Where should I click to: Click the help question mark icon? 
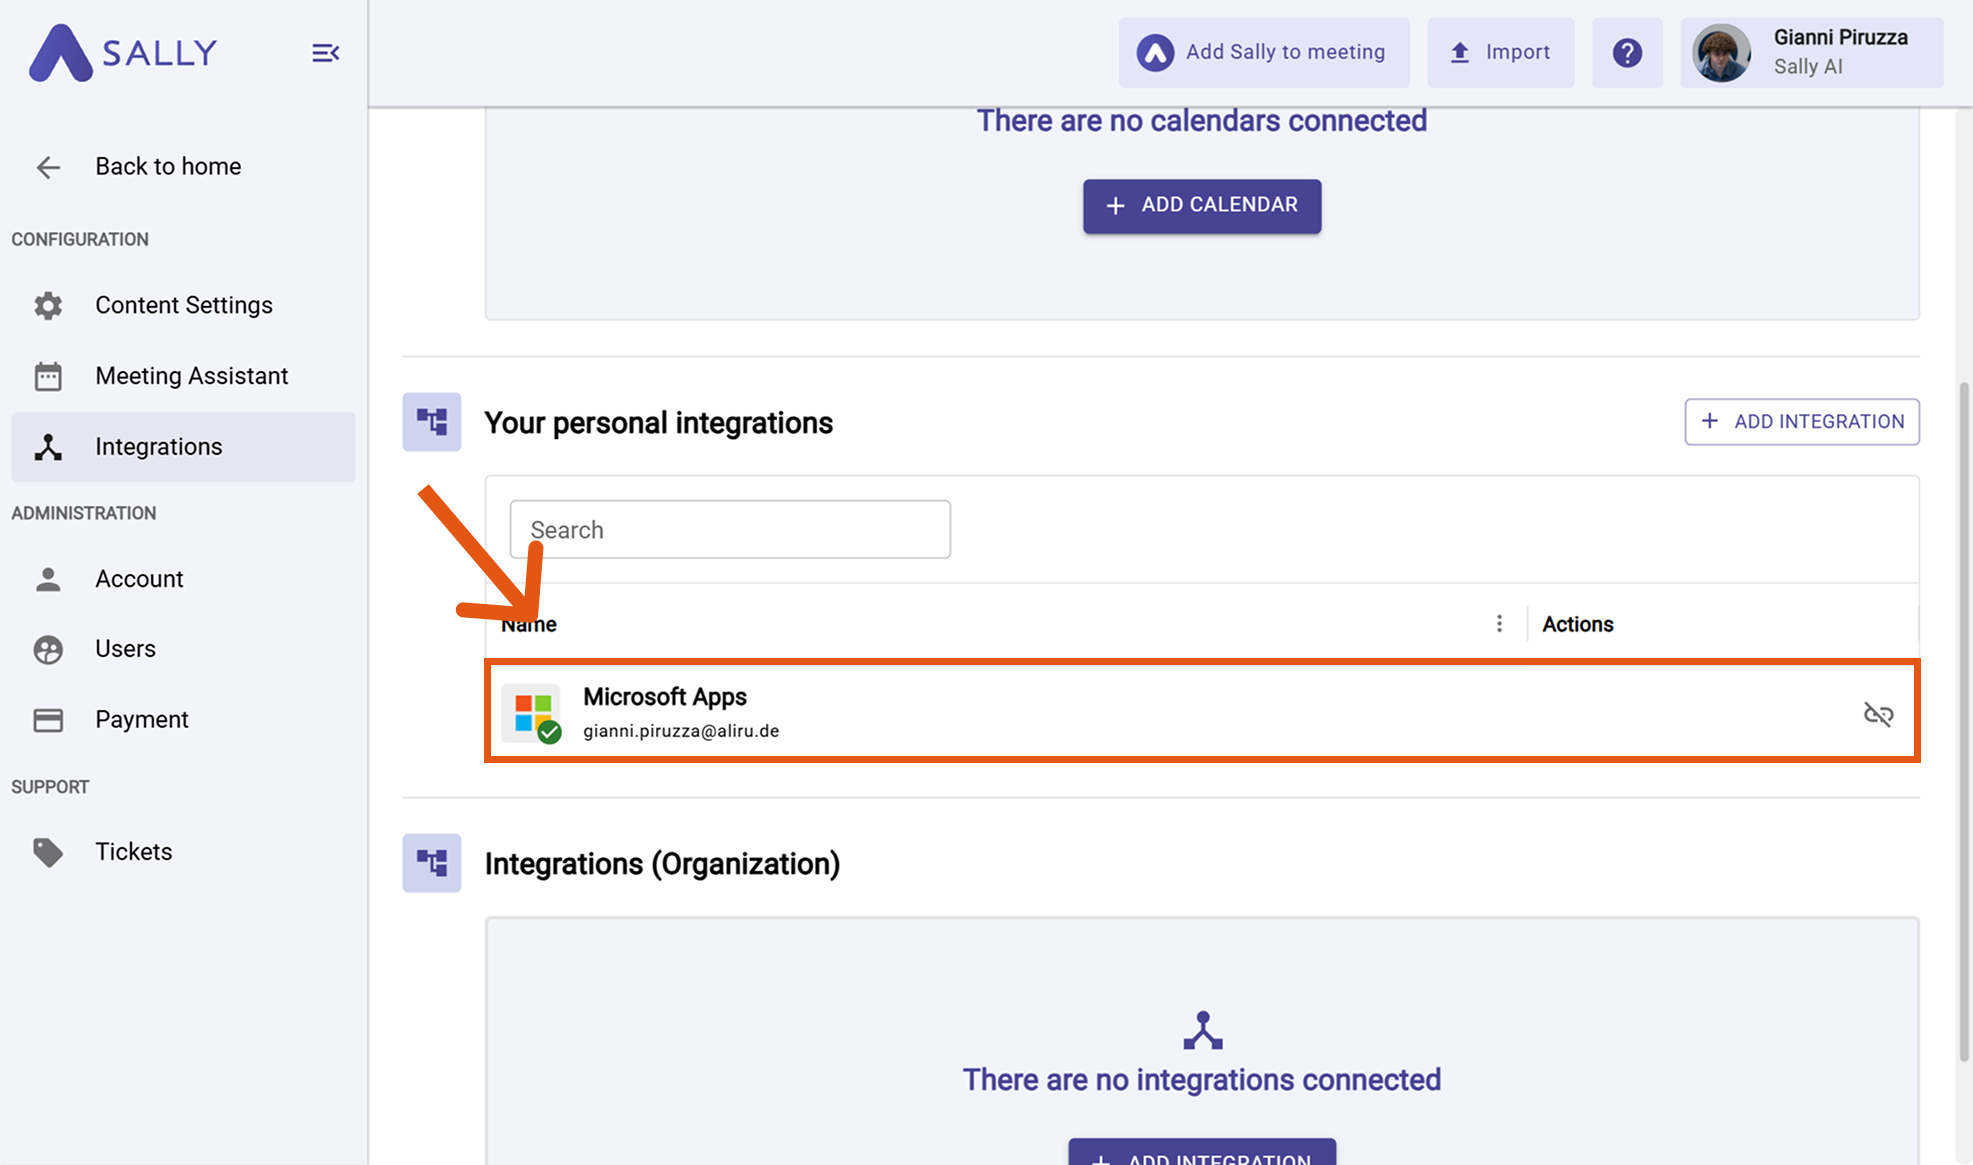(x=1626, y=53)
